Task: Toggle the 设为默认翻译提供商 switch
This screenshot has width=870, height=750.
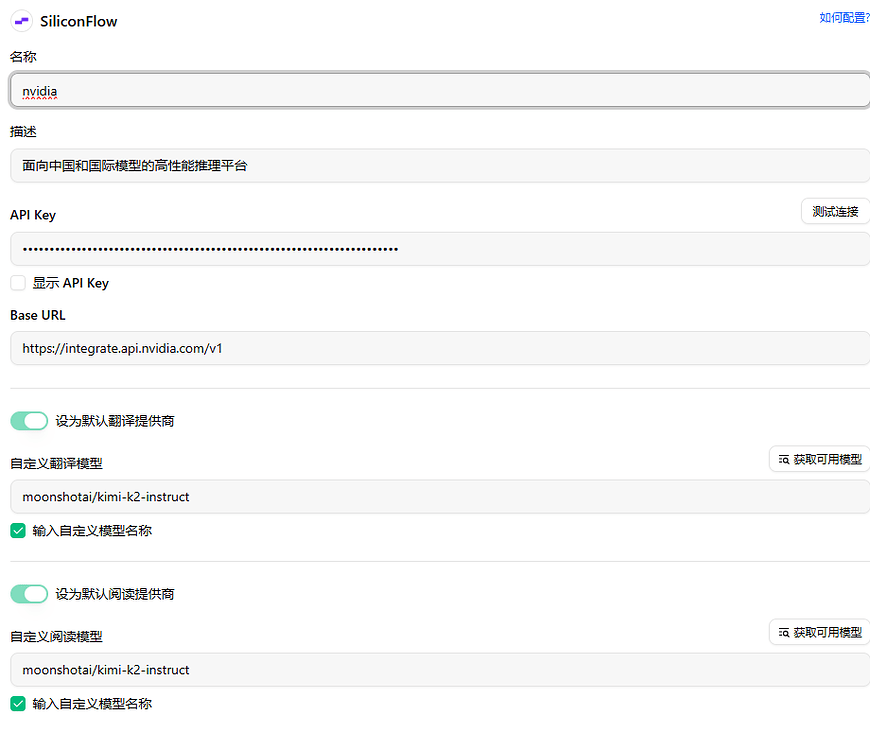Action: click(29, 421)
